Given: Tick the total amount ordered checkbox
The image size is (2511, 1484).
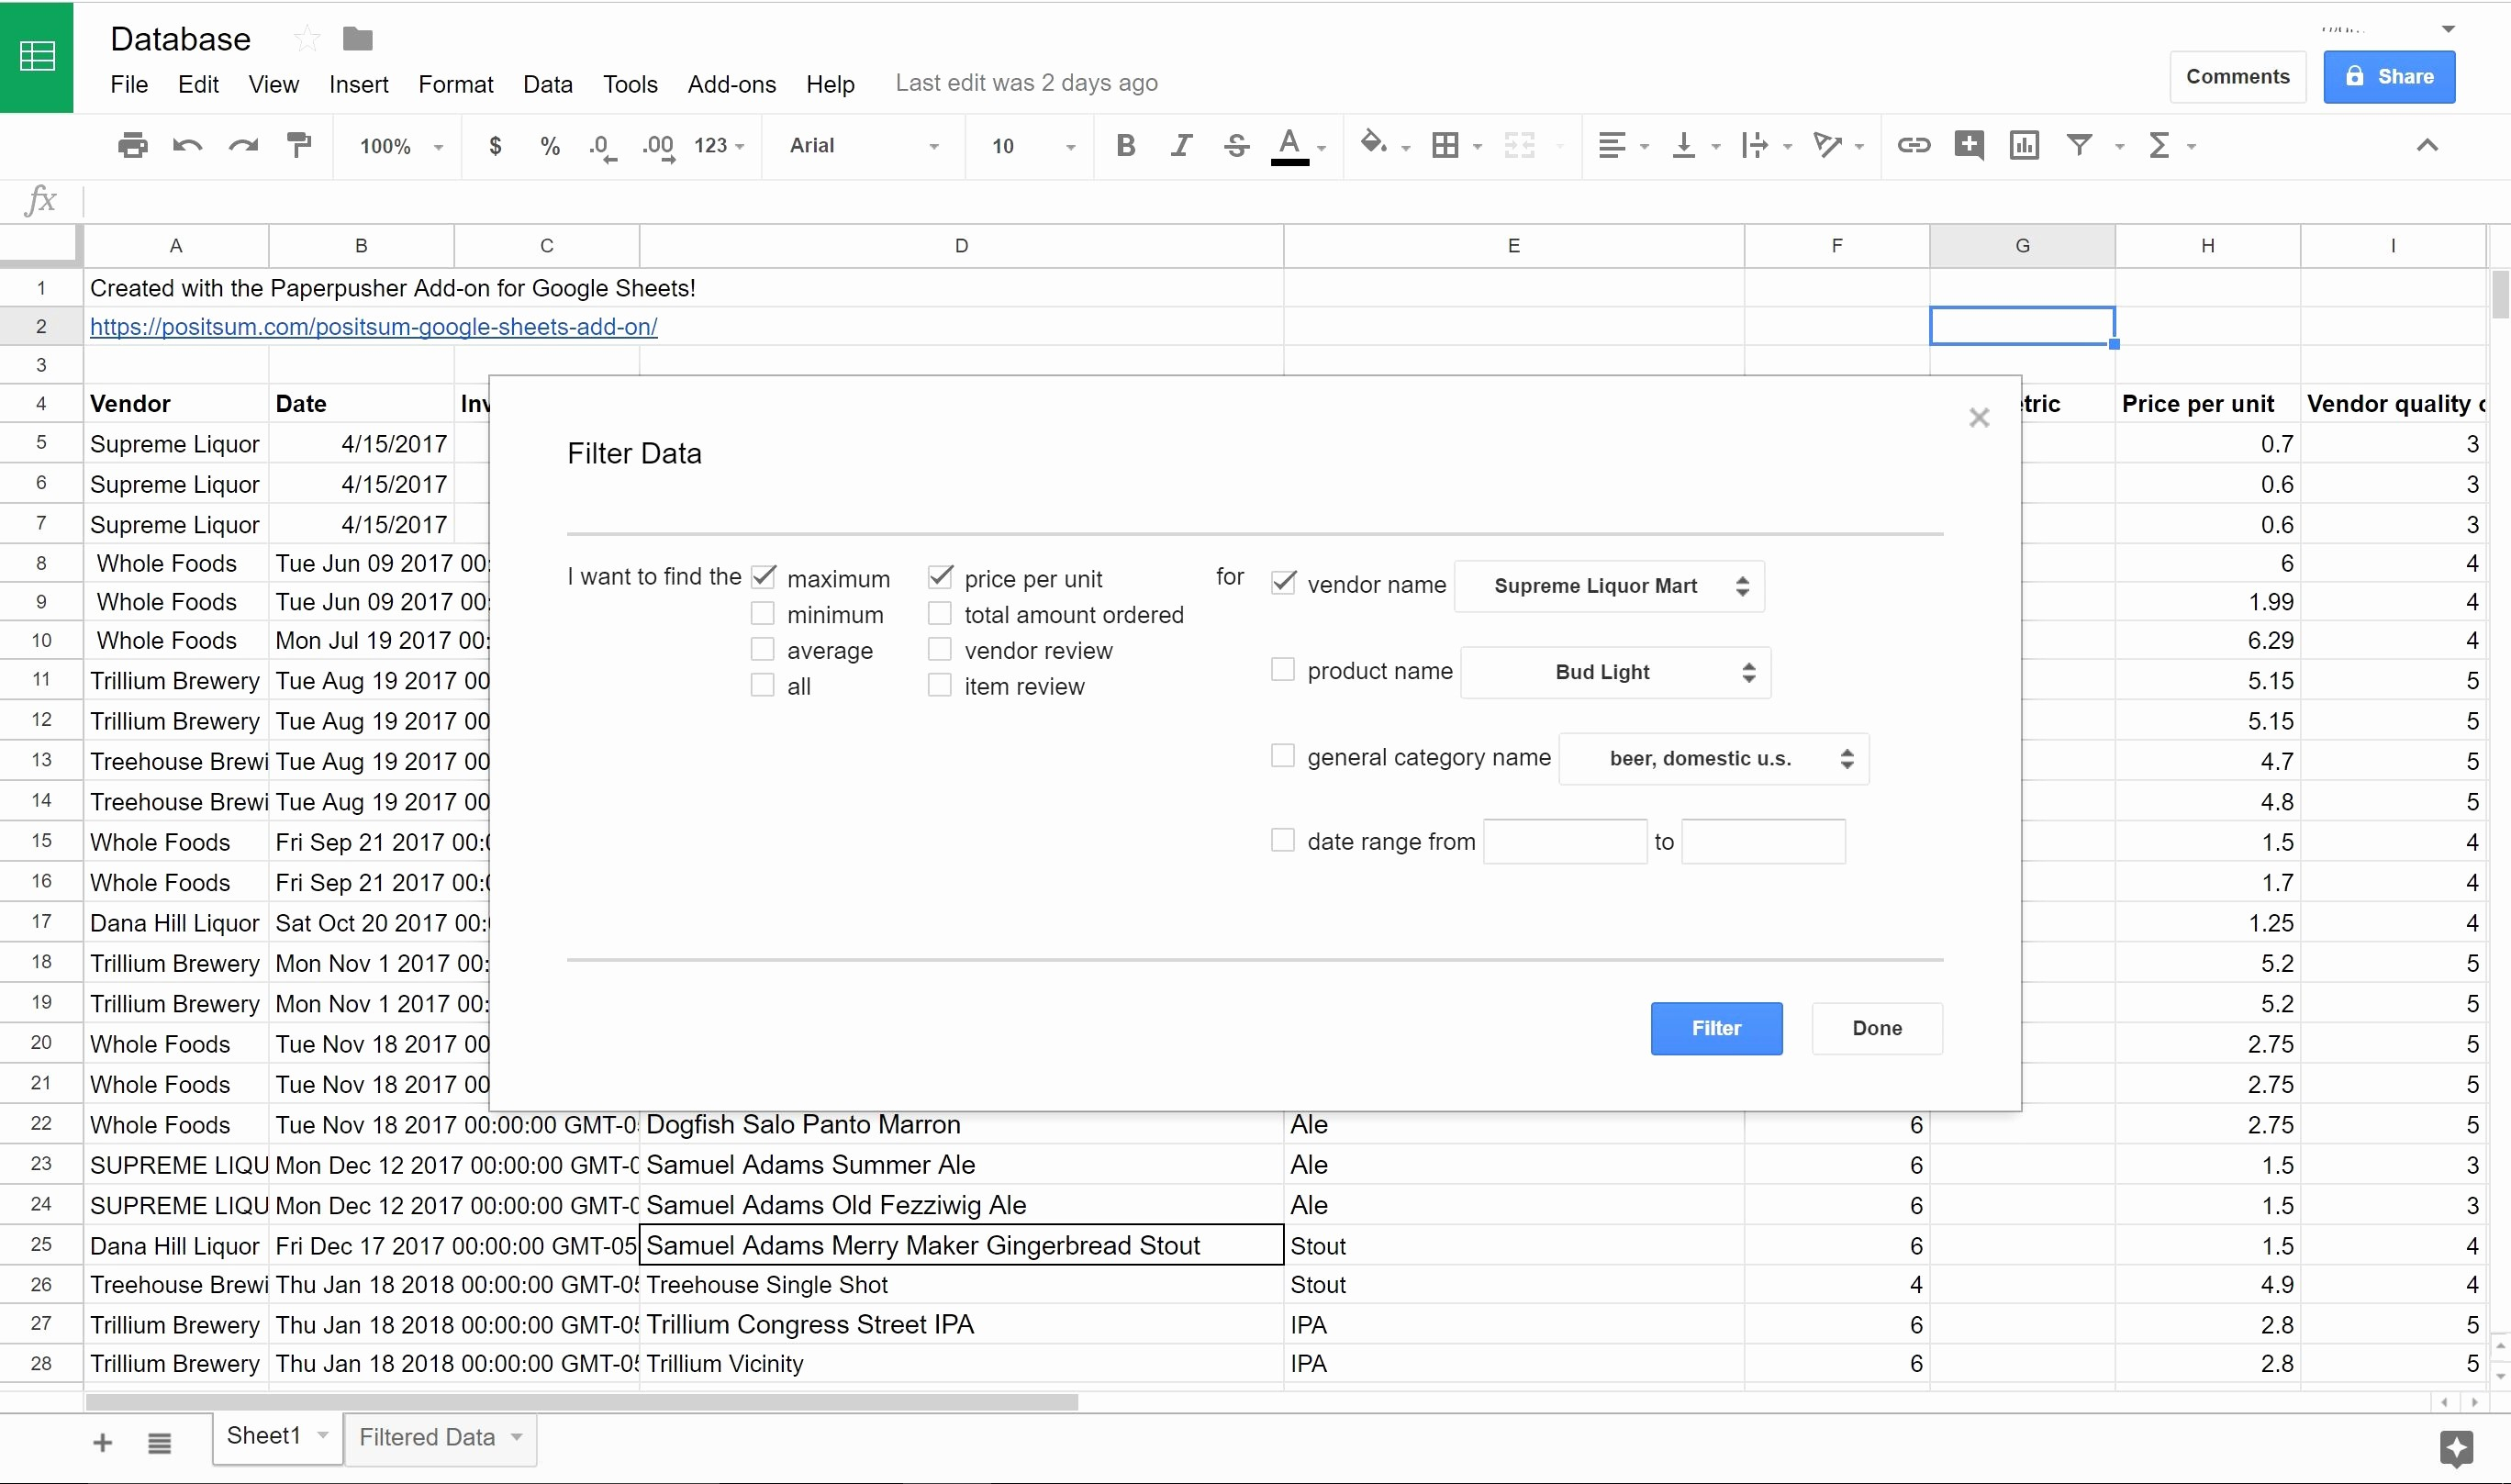Looking at the screenshot, I should tap(940, 614).
